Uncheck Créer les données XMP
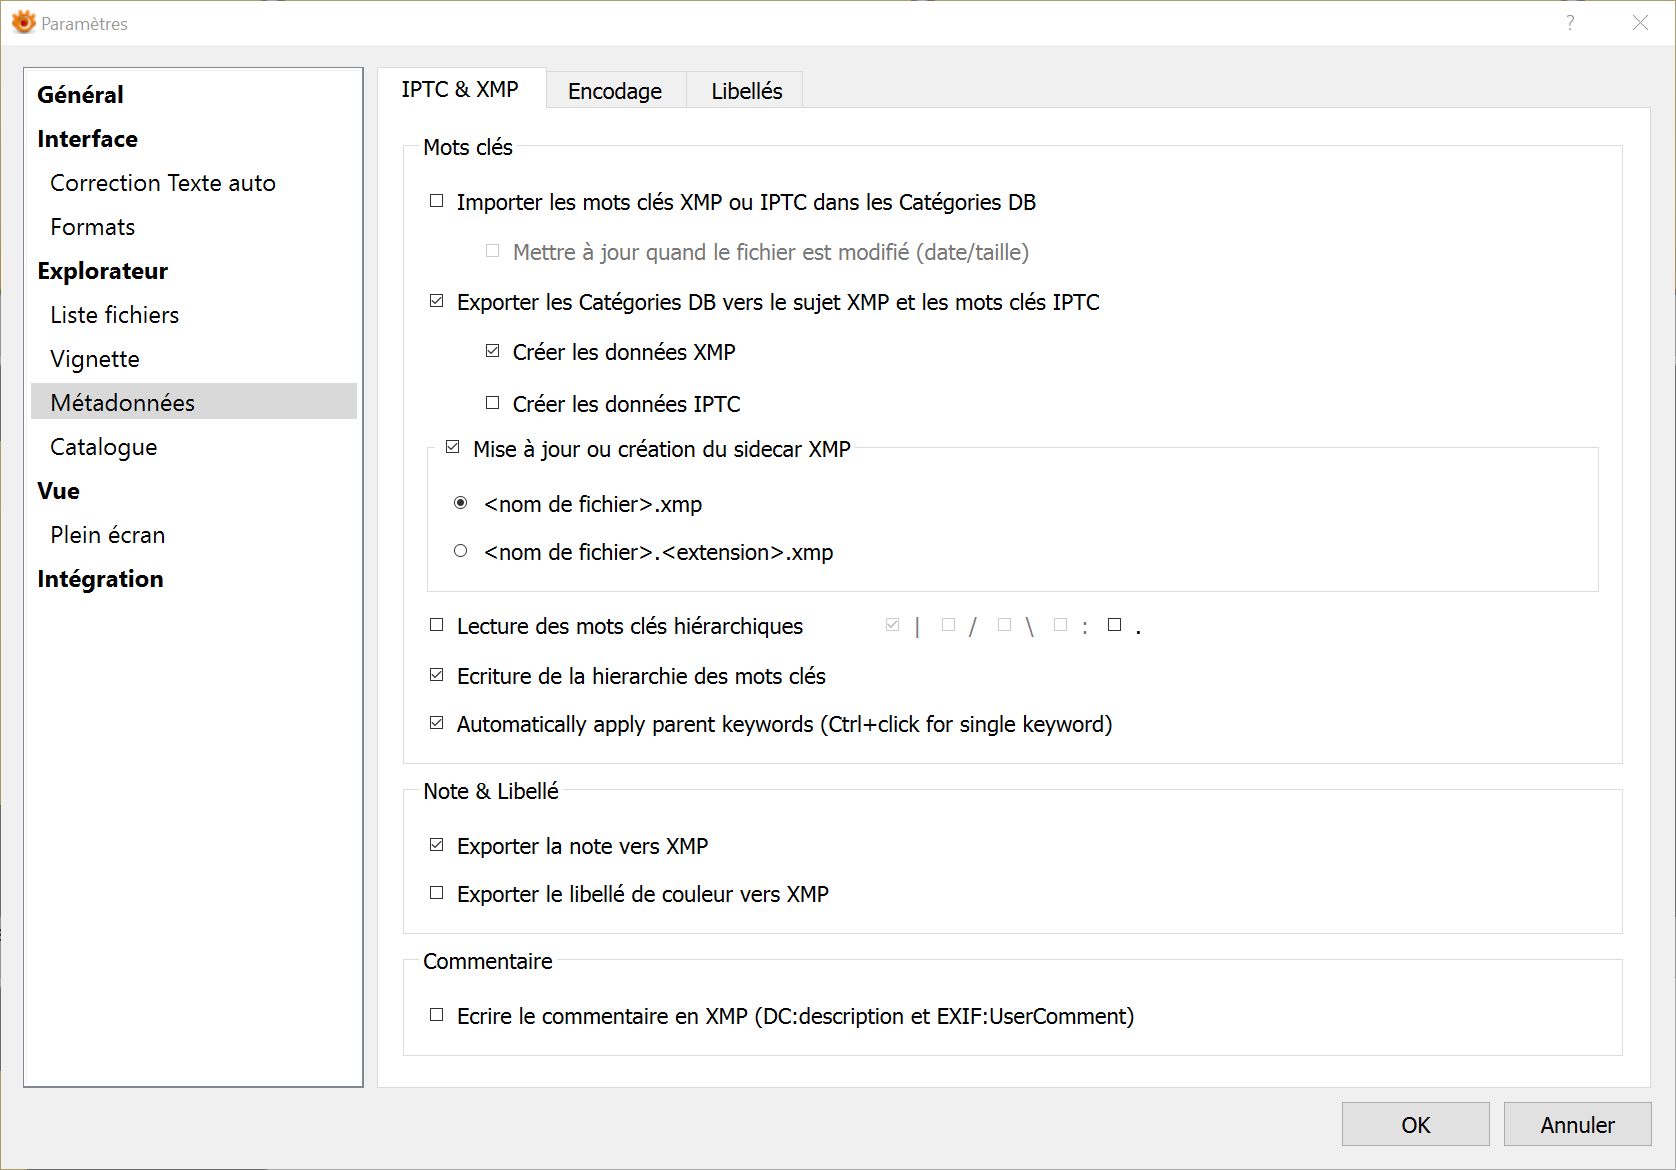The image size is (1676, 1170). click(x=493, y=351)
